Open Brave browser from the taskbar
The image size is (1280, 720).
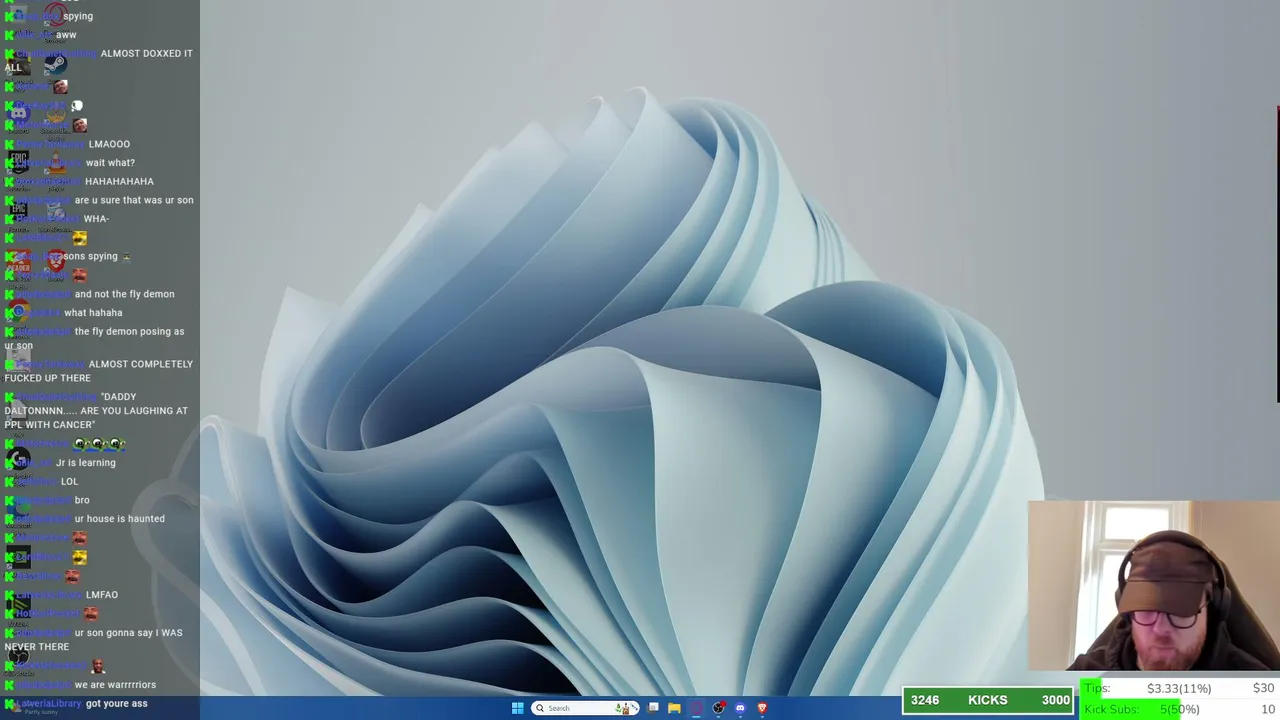762,708
